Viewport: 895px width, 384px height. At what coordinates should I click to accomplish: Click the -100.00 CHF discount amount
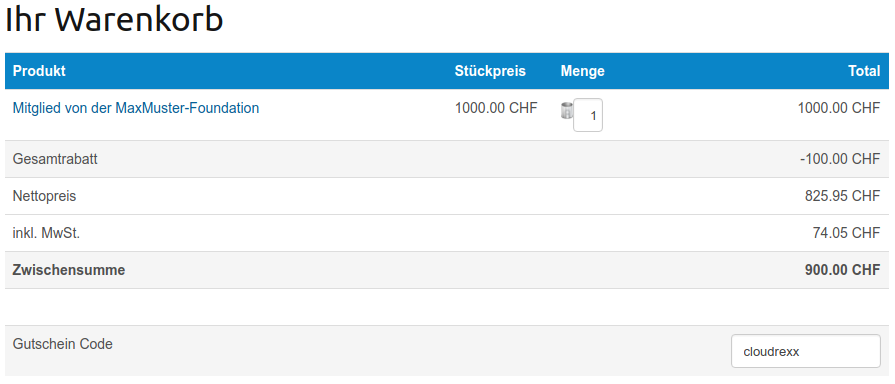pos(840,159)
